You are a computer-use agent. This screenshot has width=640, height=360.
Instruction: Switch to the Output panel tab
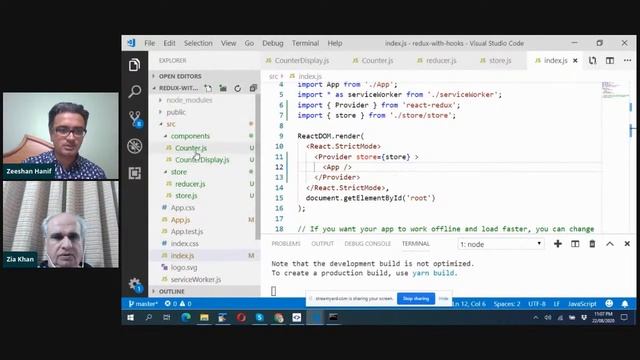[x=322, y=244]
